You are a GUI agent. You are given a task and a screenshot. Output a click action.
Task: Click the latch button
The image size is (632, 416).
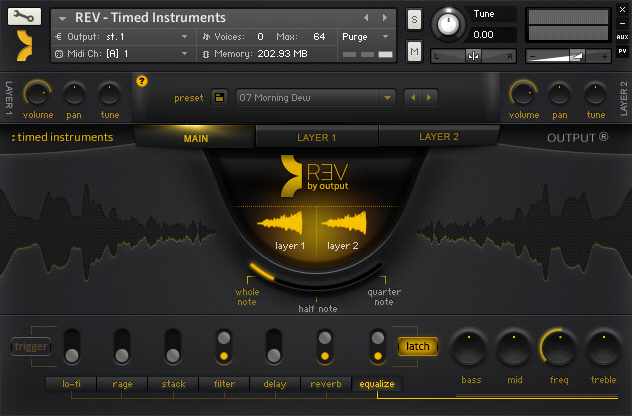tap(418, 346)
